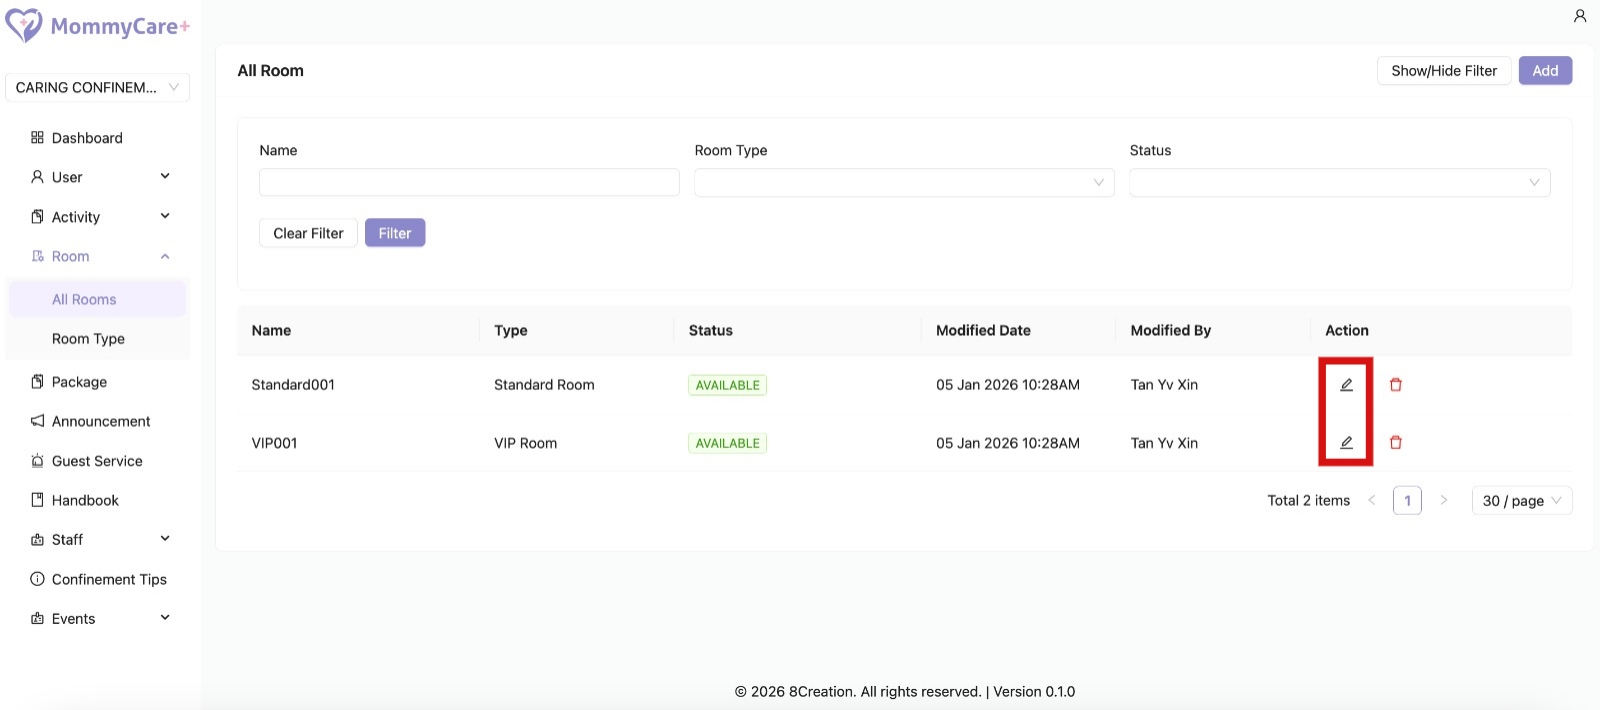Focus the Name filter input field
Image resolution: width=1600 pixels, height=710 pixels.
coord(469,183)
